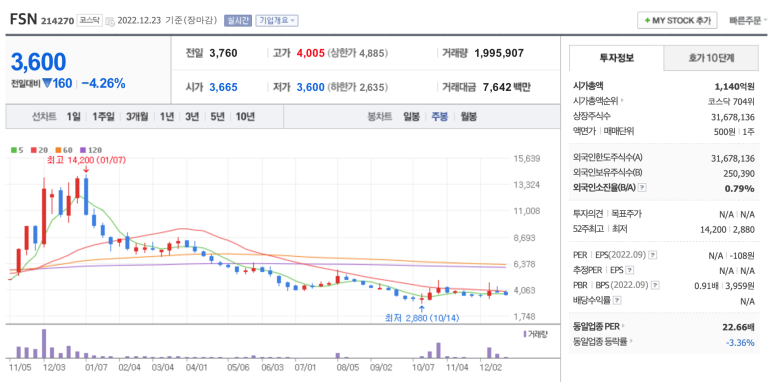
Task: Click the 0.79% foreign ownership ratio
Action: [x=739, y=188]
